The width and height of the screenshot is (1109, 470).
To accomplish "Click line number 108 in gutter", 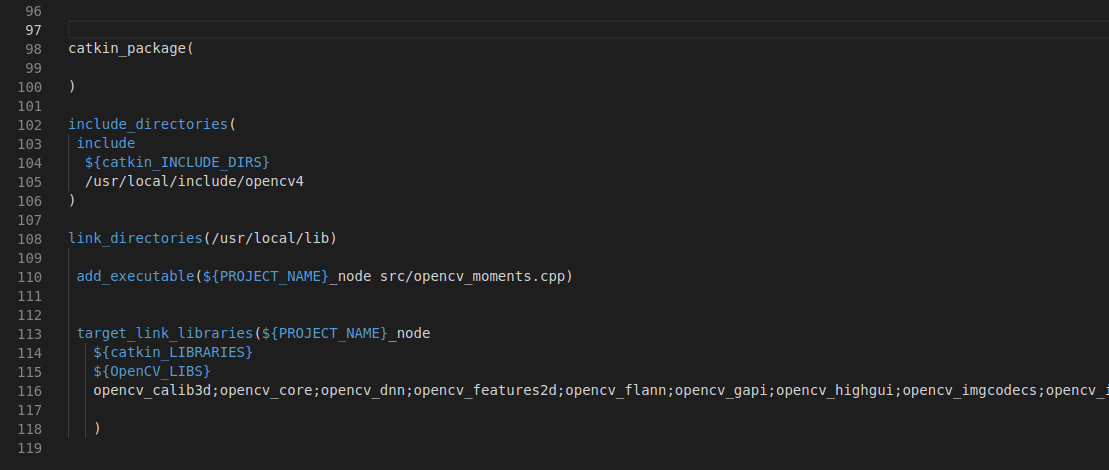I will [x=30, y=239].
